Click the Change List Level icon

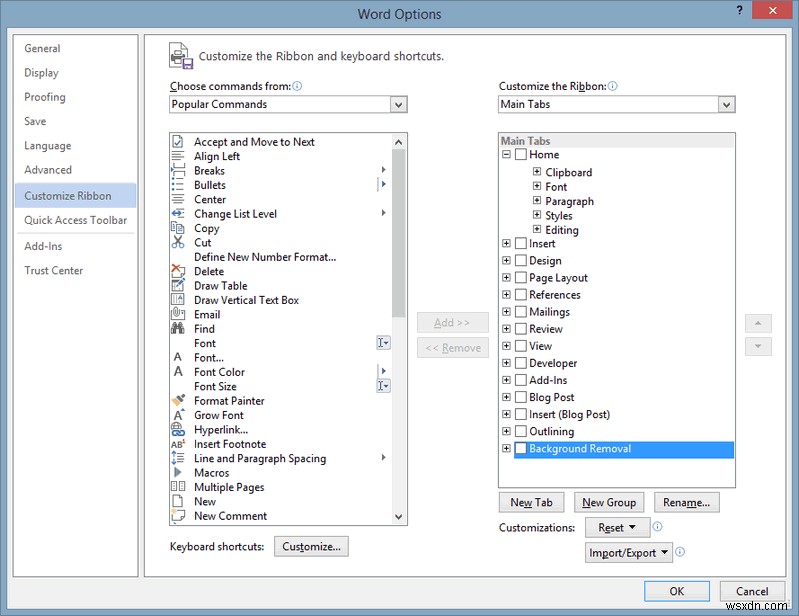(178, 213)
